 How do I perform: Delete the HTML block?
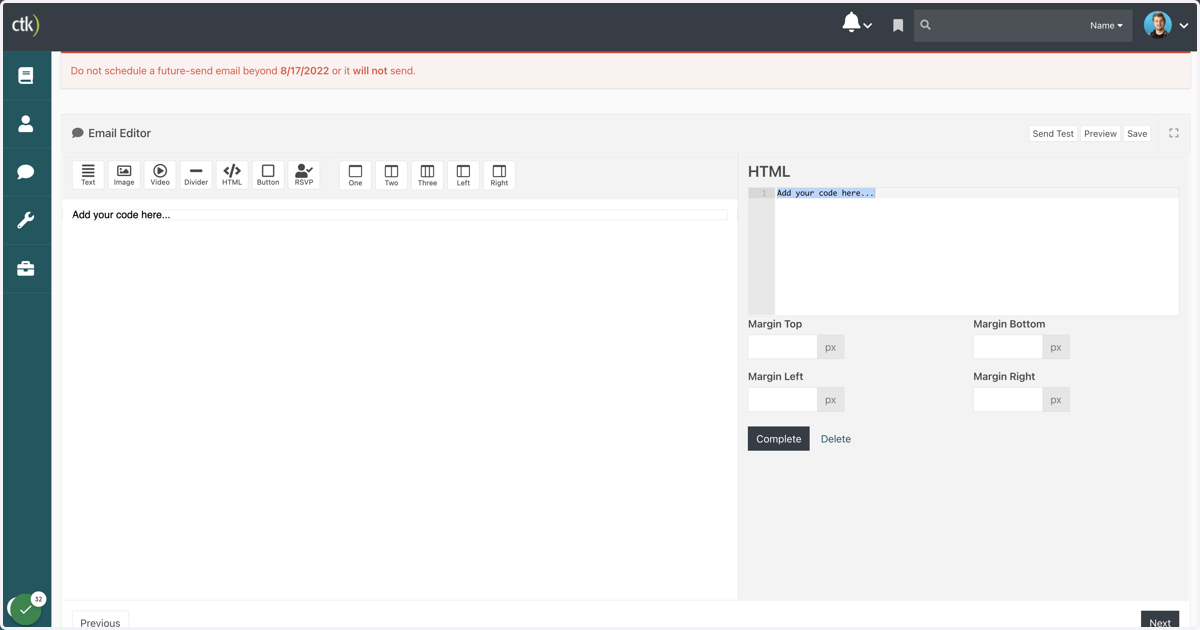pyautogui.click(x=836, y=439)
